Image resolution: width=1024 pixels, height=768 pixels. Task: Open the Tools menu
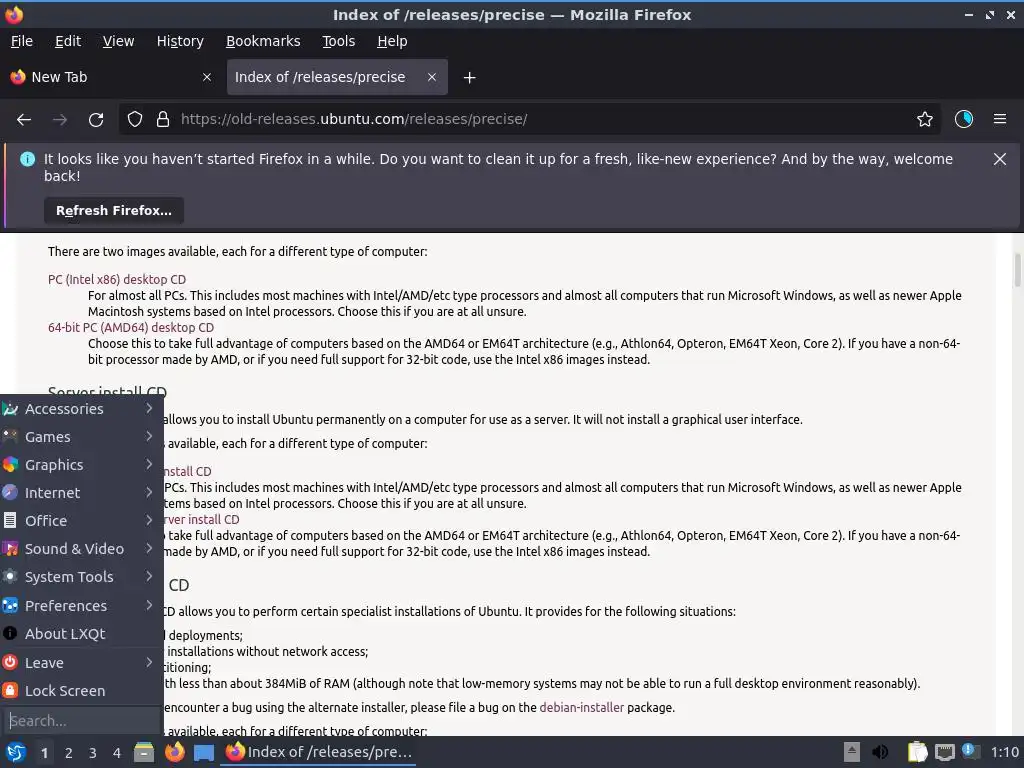[338, 41]
